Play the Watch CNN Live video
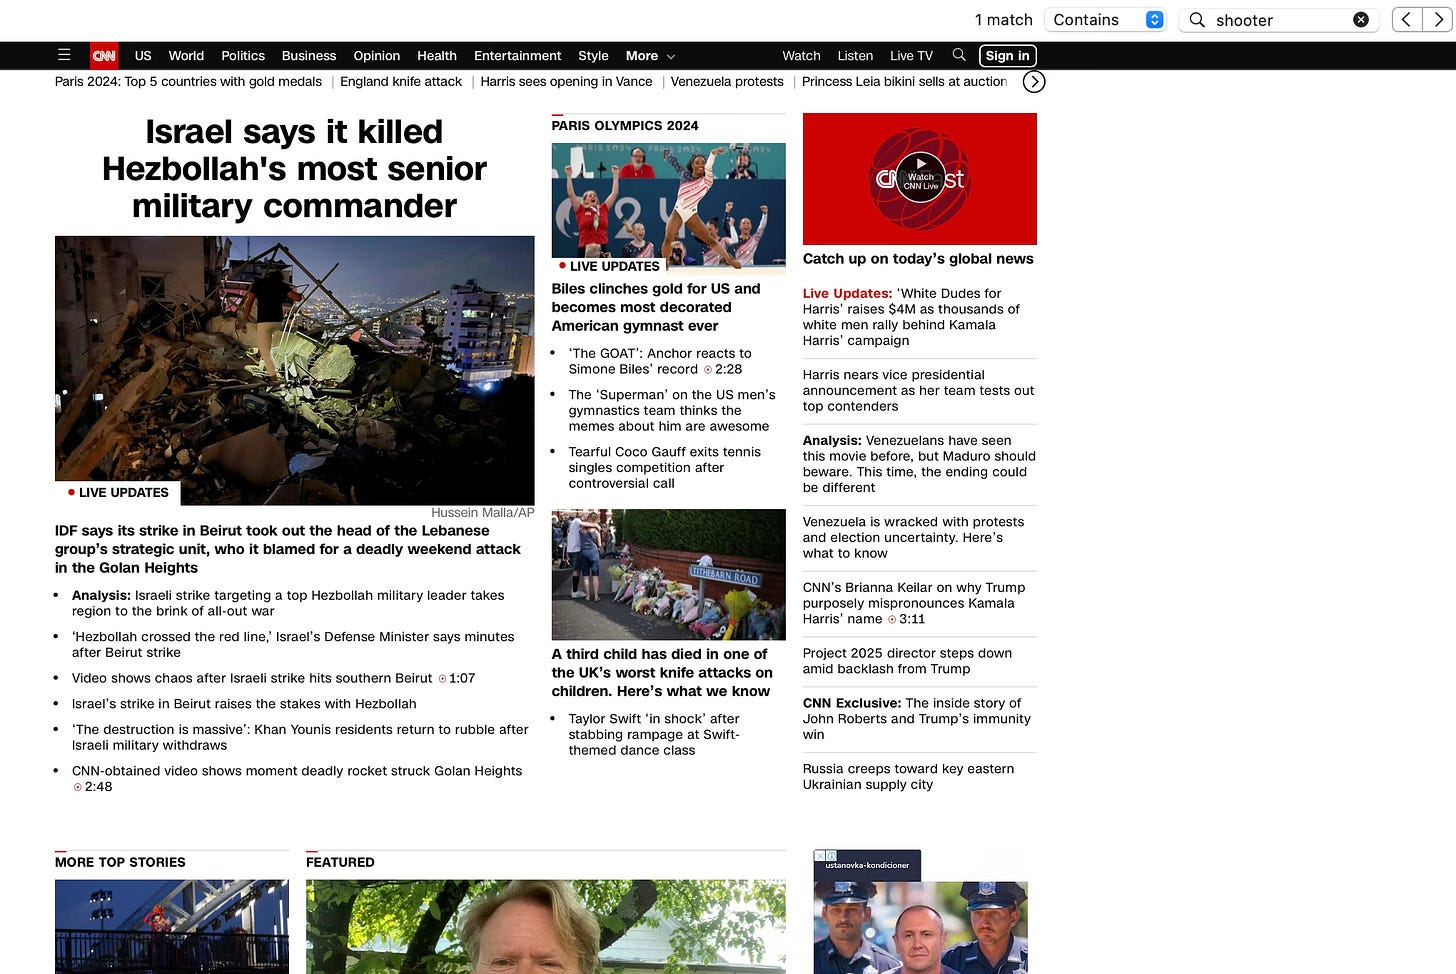The height and width of the screenshot is (974, 1456). (920, 178)
